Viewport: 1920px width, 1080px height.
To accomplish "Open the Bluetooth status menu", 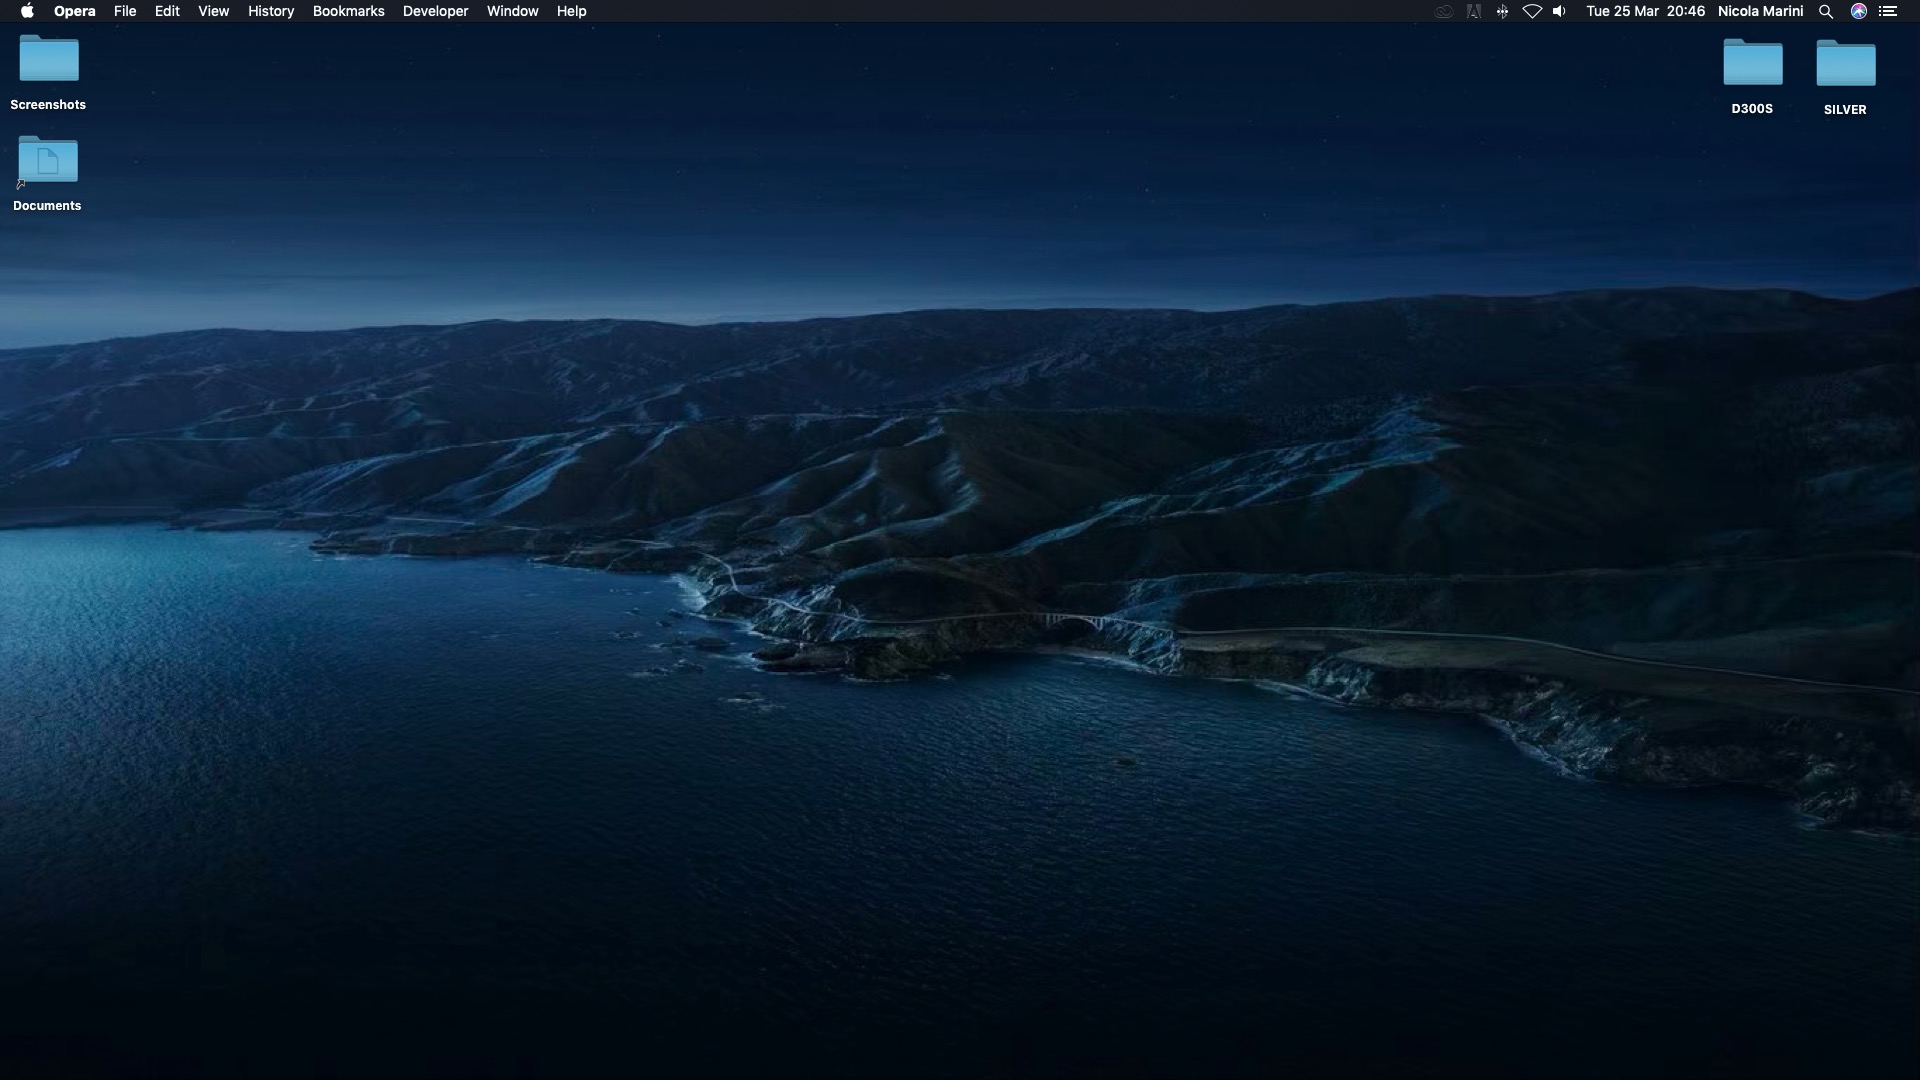I will (1502, 11).
